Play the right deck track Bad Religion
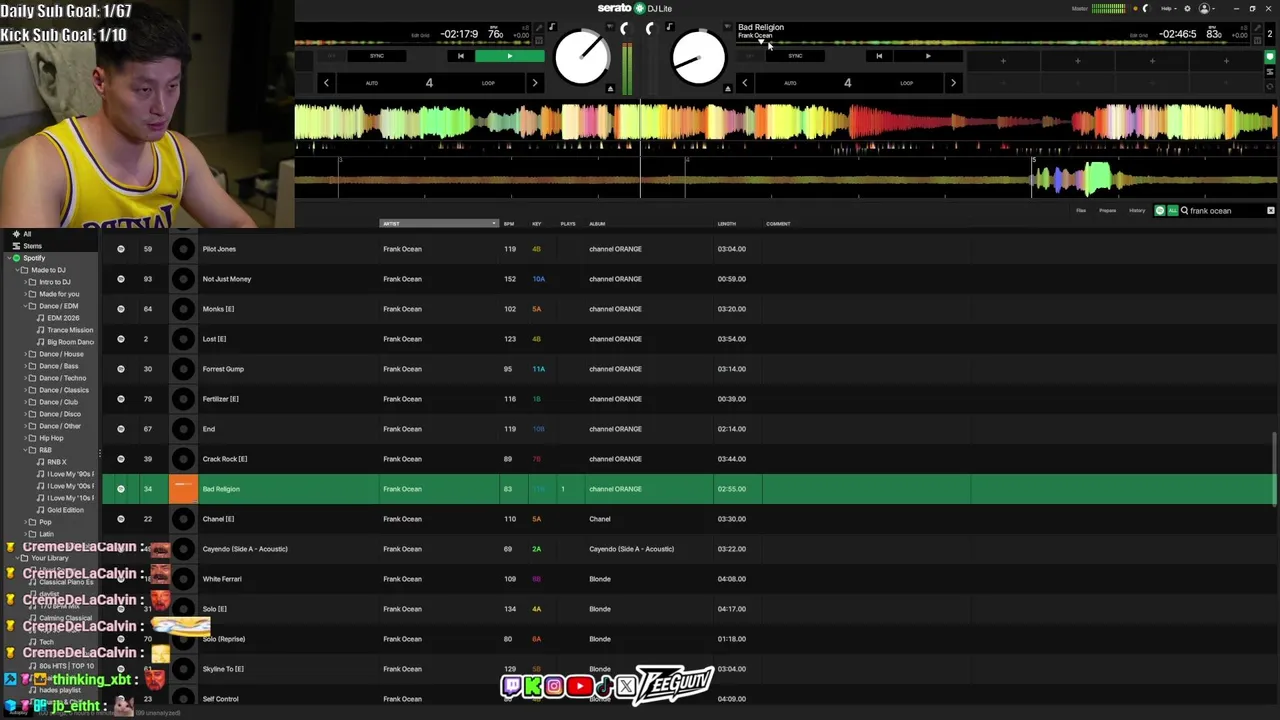This screenshot has width=1280, height=720. (x=927, y=56)
